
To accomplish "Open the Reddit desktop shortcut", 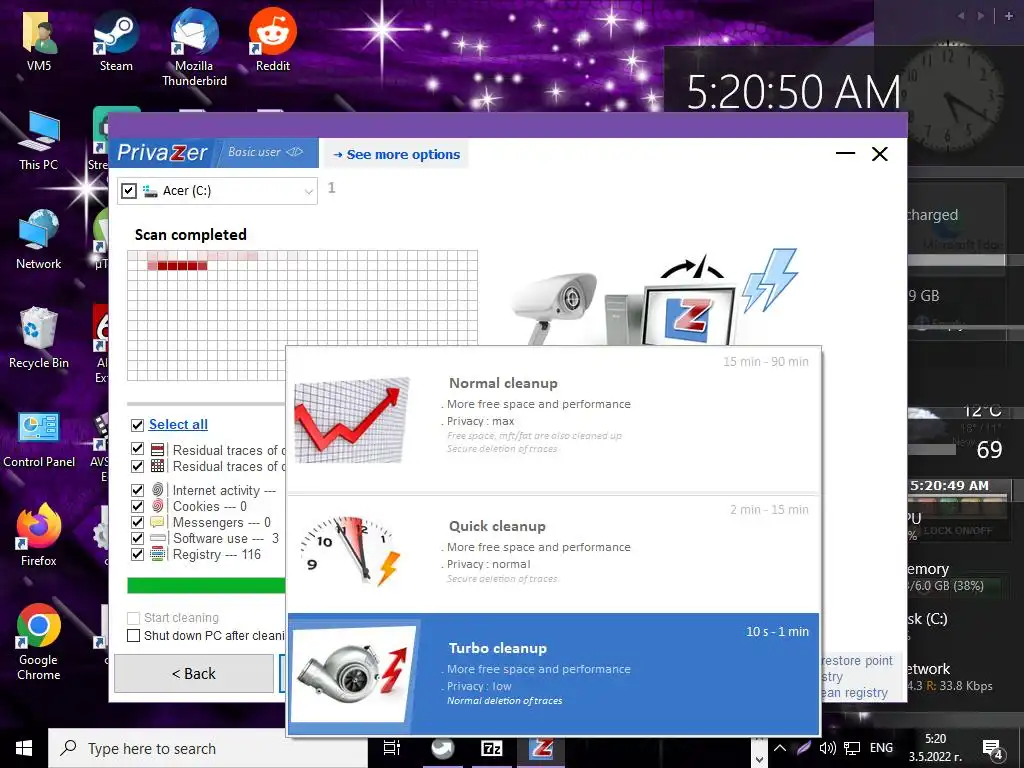I will (272, 40).
